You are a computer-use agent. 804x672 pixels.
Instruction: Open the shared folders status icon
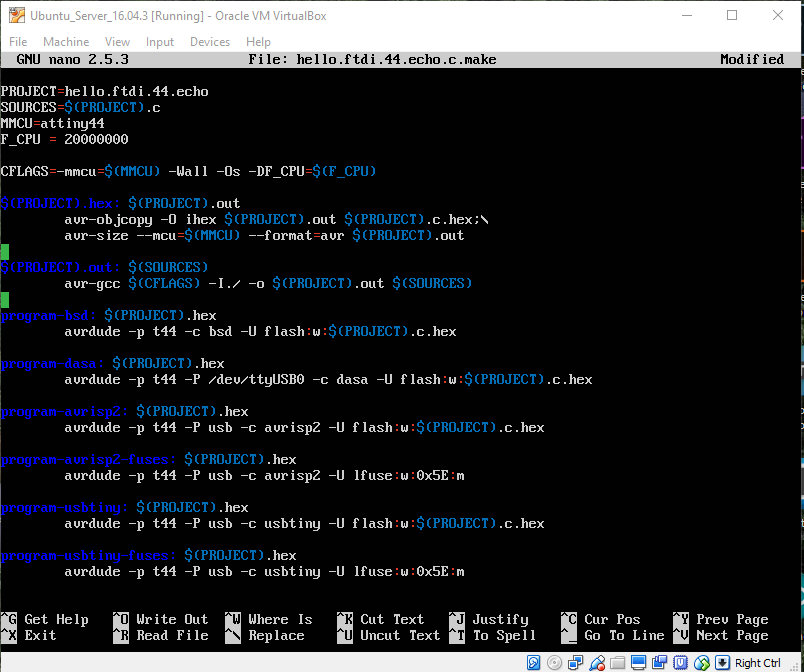[617, 663]
